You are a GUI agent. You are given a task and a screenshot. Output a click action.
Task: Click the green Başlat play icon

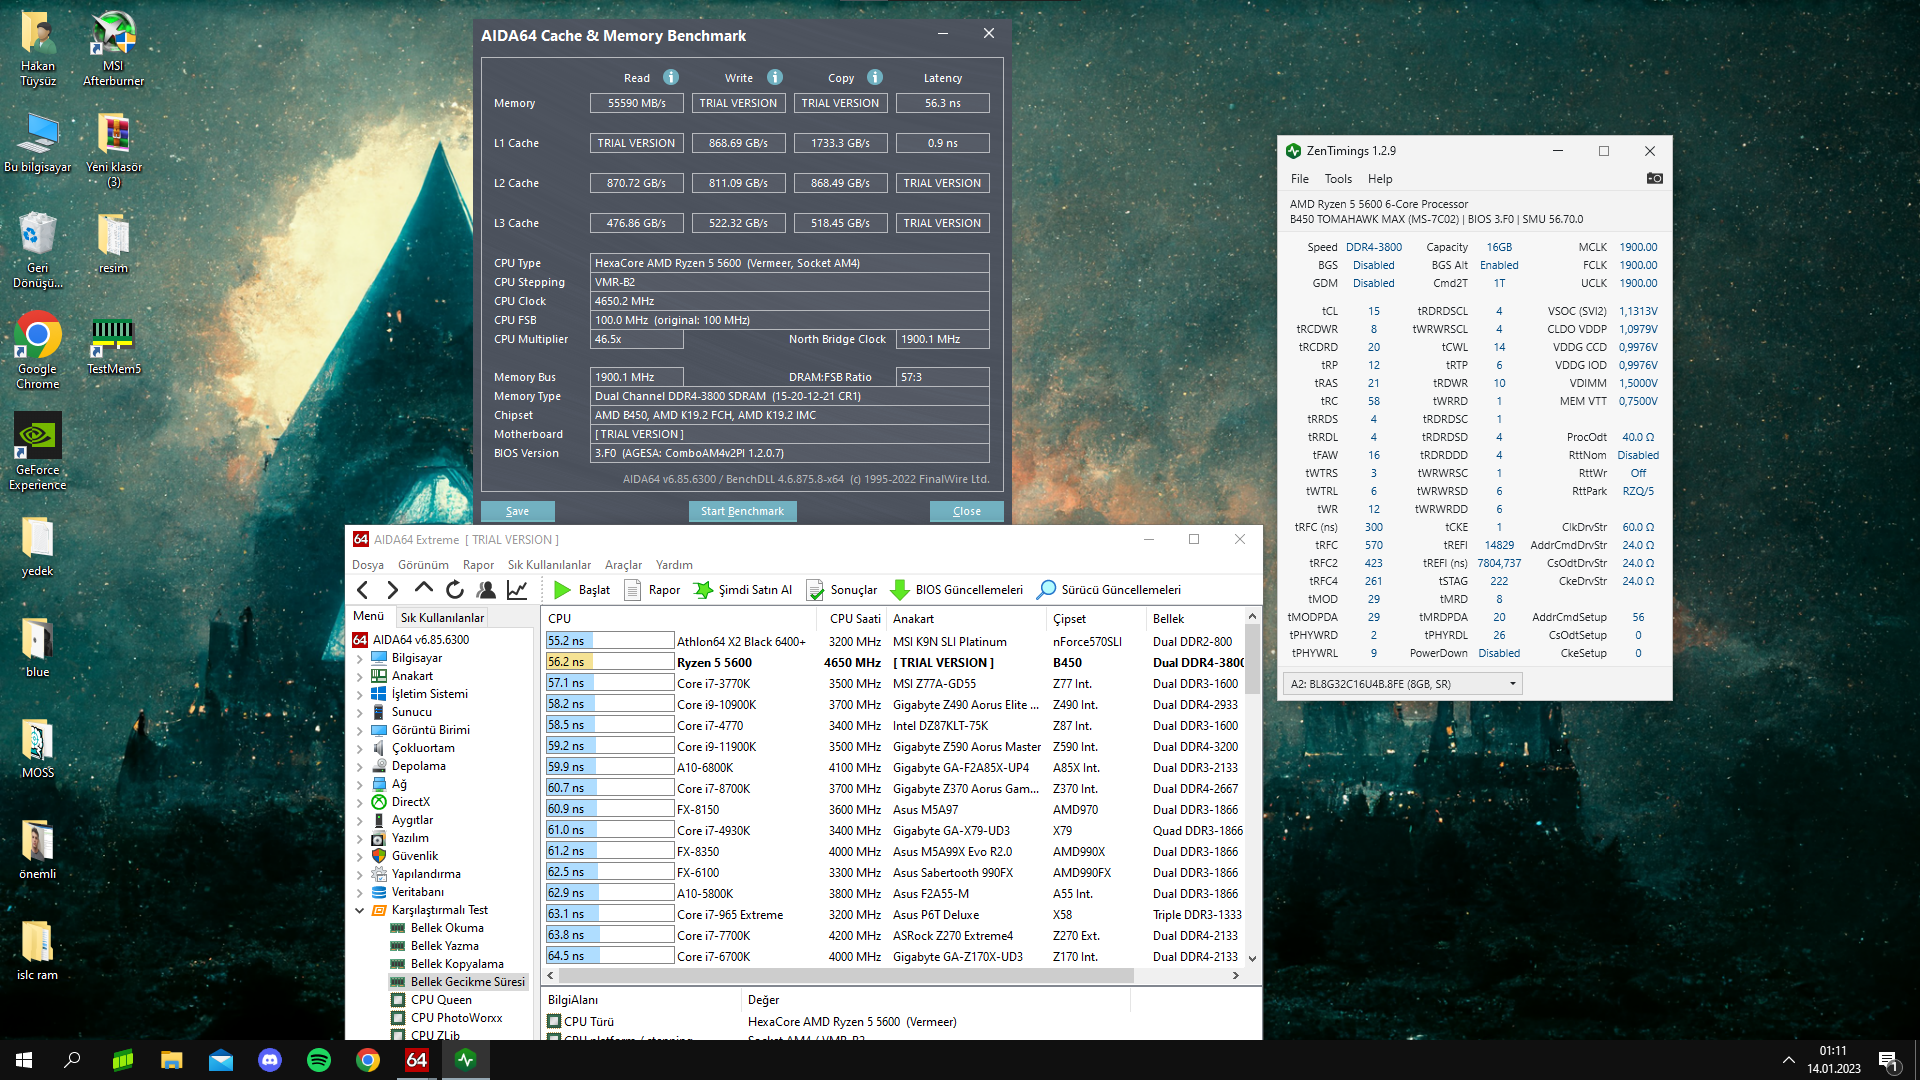pos(563,590)
